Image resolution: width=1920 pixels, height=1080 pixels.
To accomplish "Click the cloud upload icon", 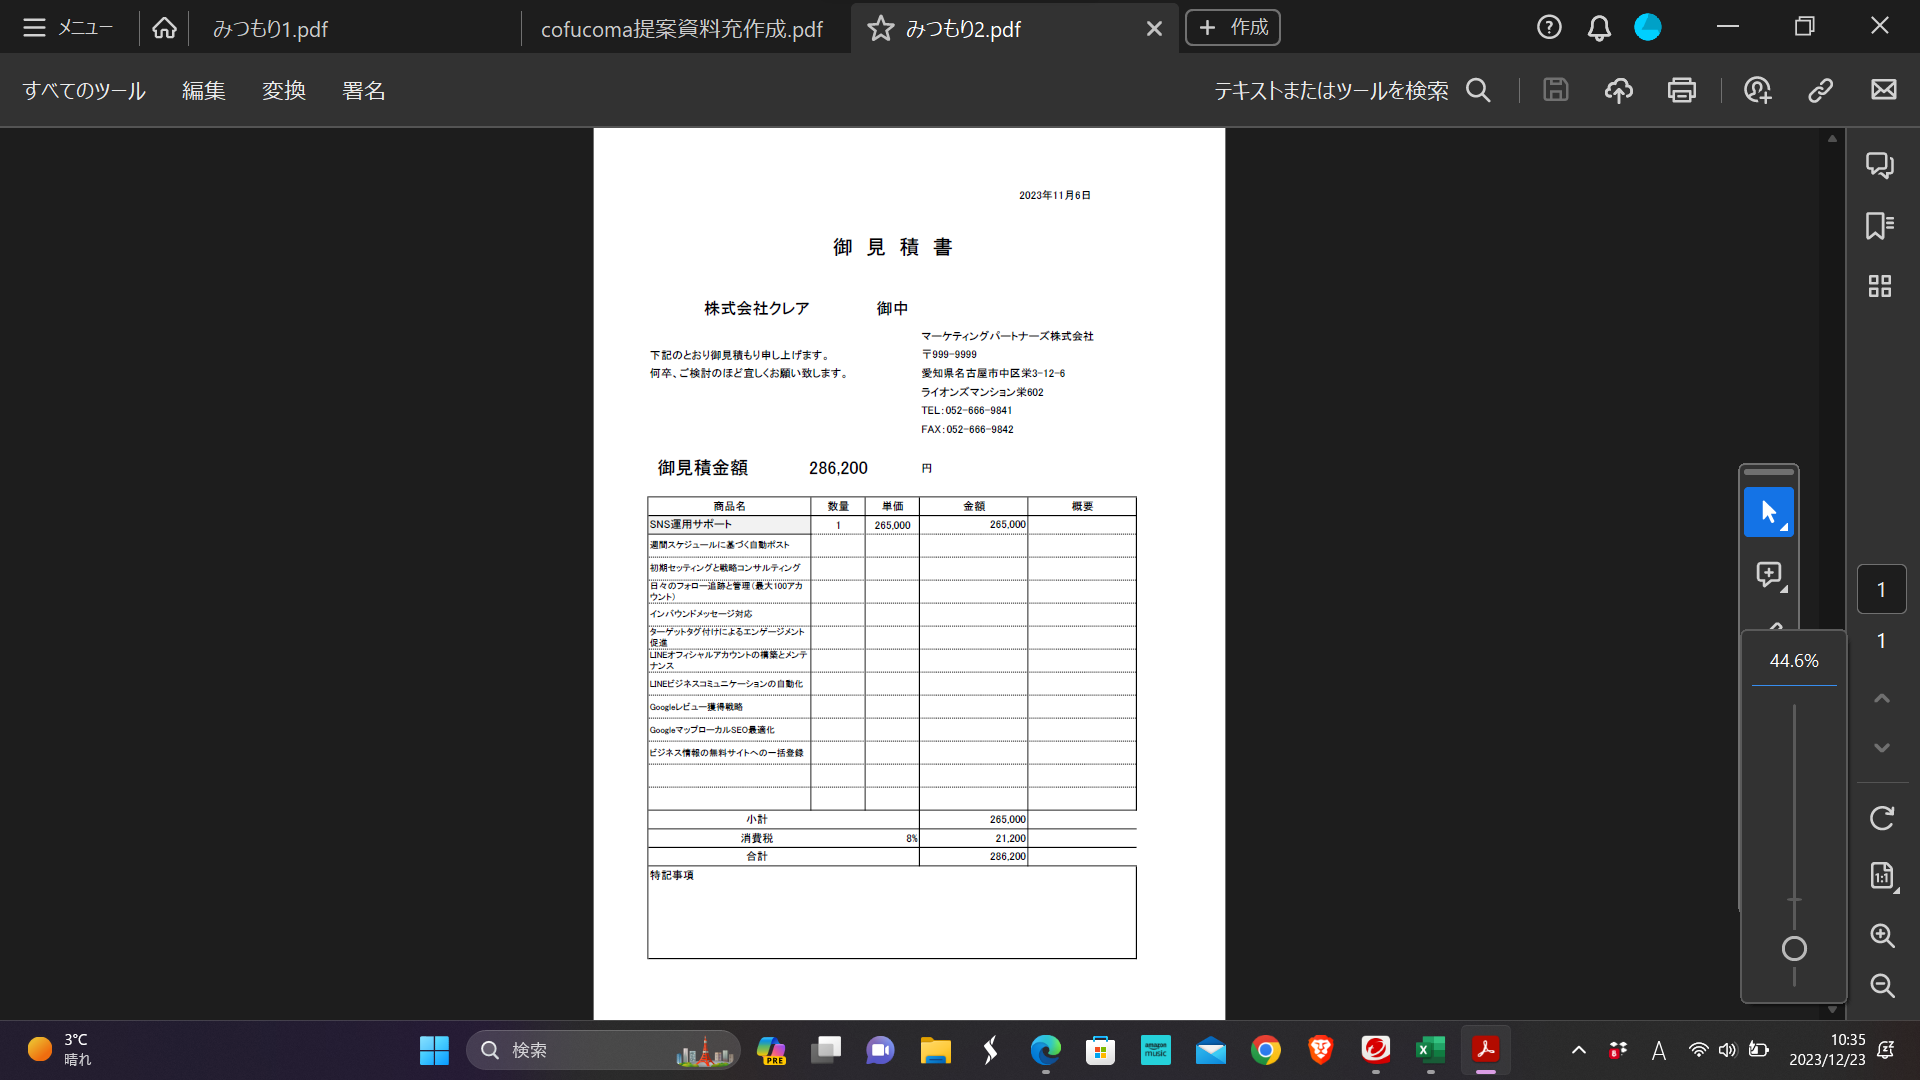I will point(1619,90).
